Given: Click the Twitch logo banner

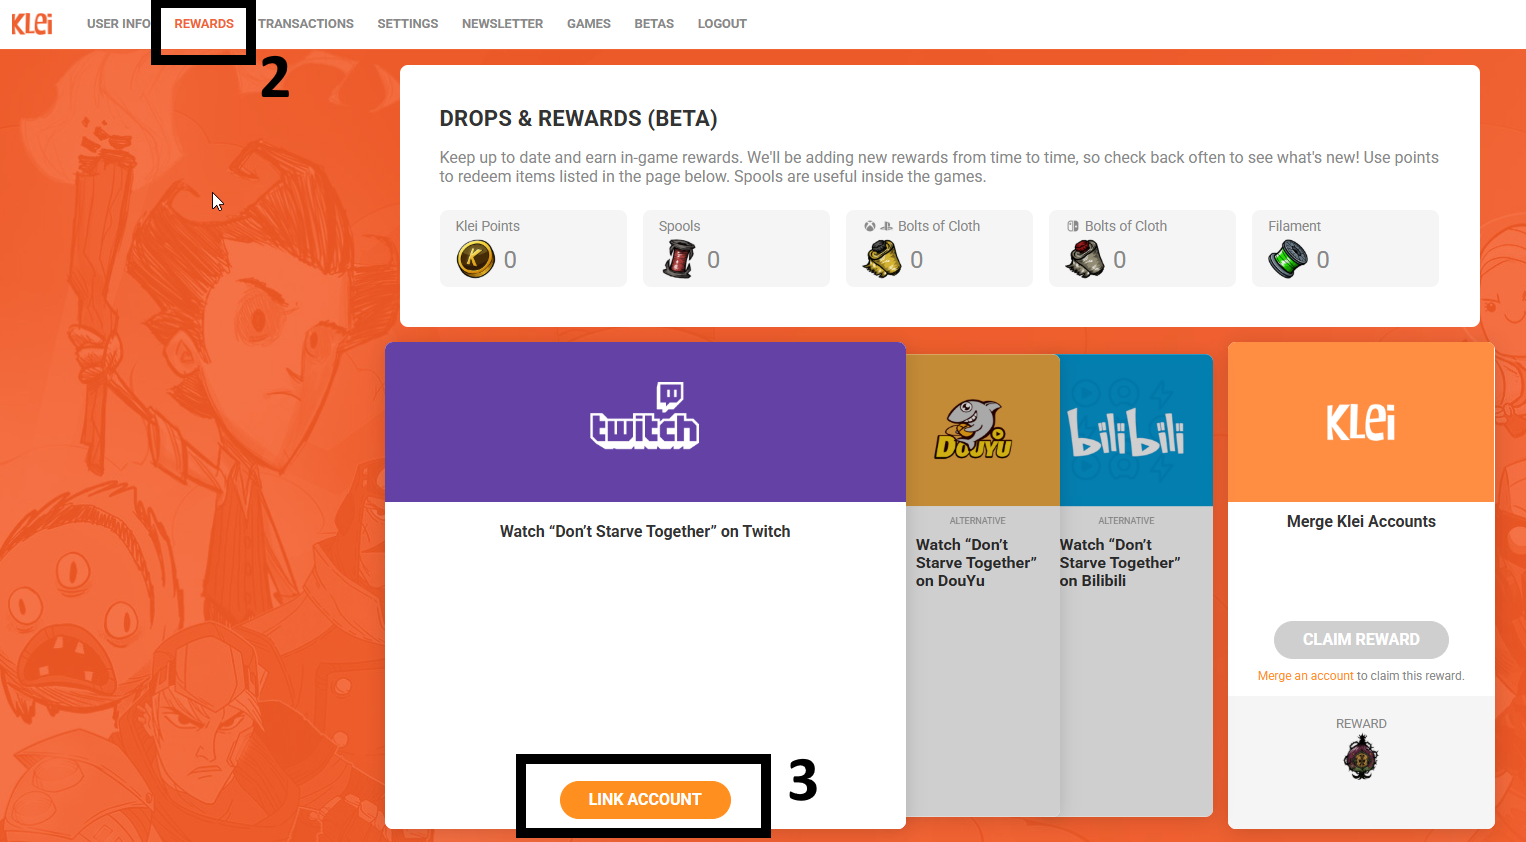Looking at the screenshot, I should click(645, 417).
